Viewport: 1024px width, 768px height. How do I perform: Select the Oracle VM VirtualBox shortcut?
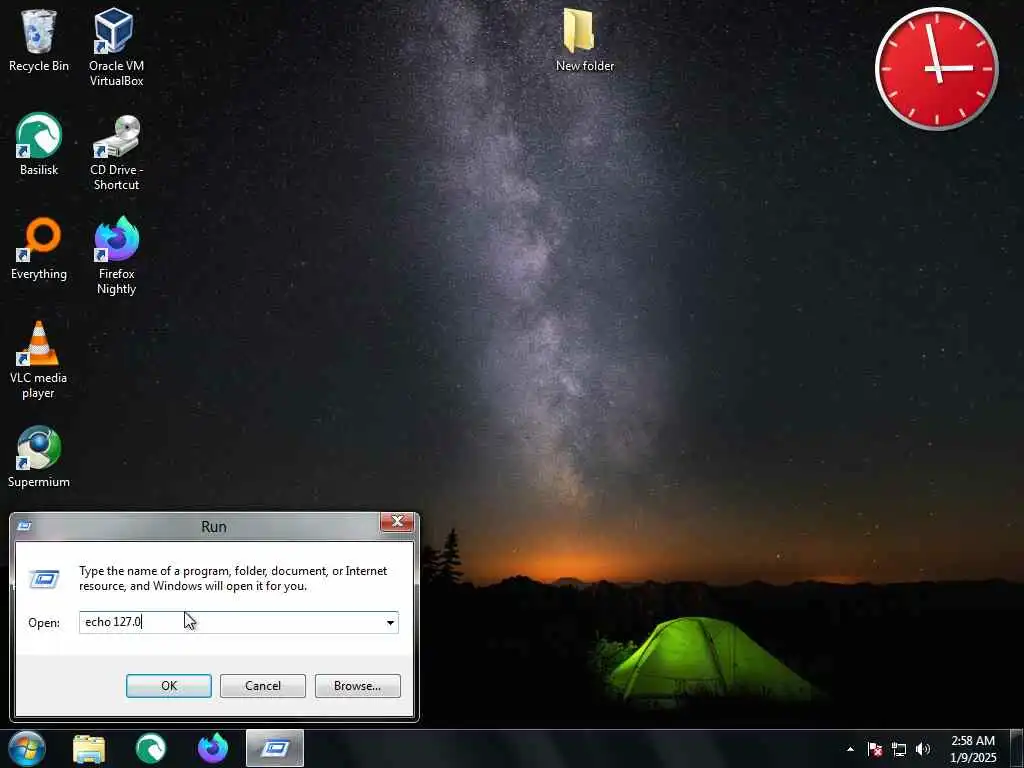[116, 47]
